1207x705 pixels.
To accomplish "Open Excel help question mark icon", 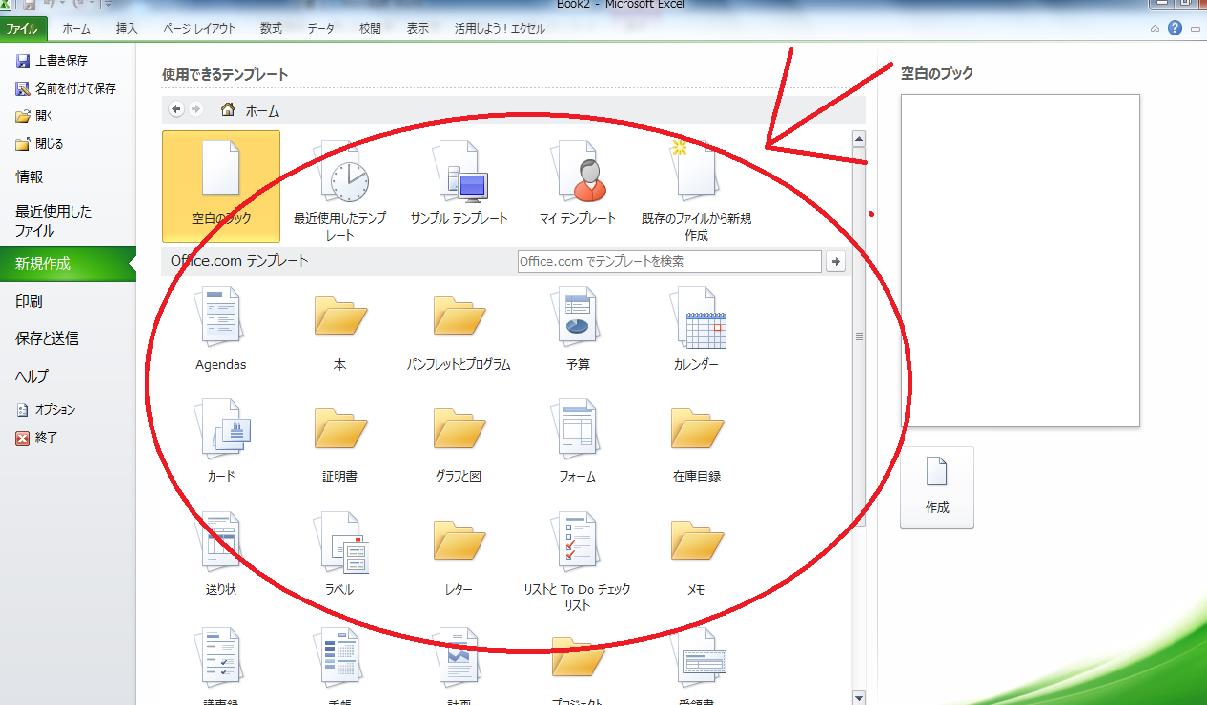I will click(x=1176, y=28).
